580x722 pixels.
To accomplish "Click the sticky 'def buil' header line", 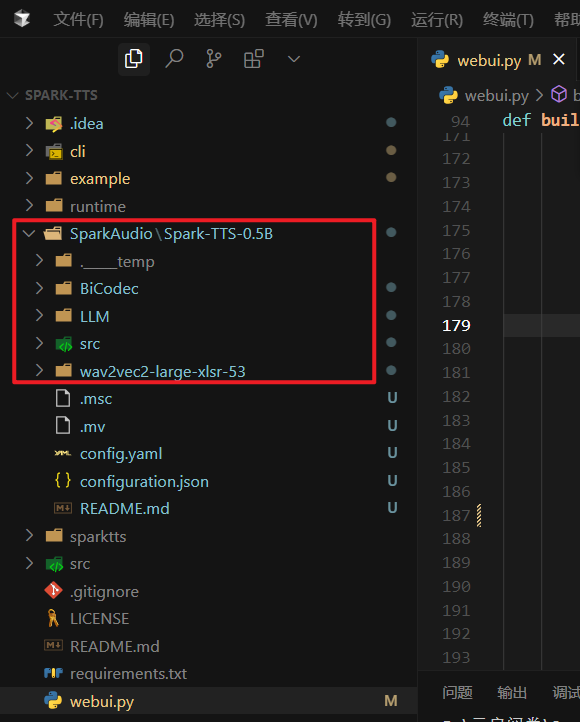I will (x=541, y=121).
